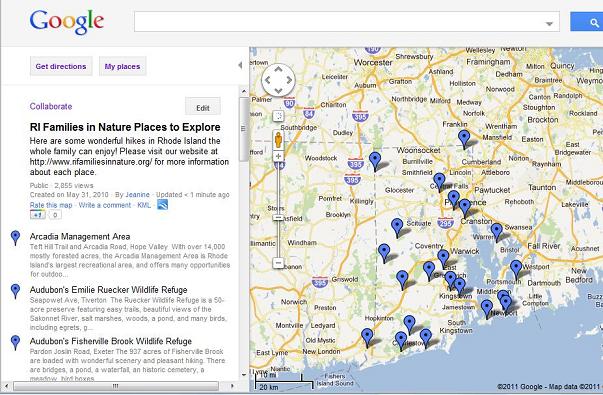
Task: Open Get directions
Action: point(61,67)
